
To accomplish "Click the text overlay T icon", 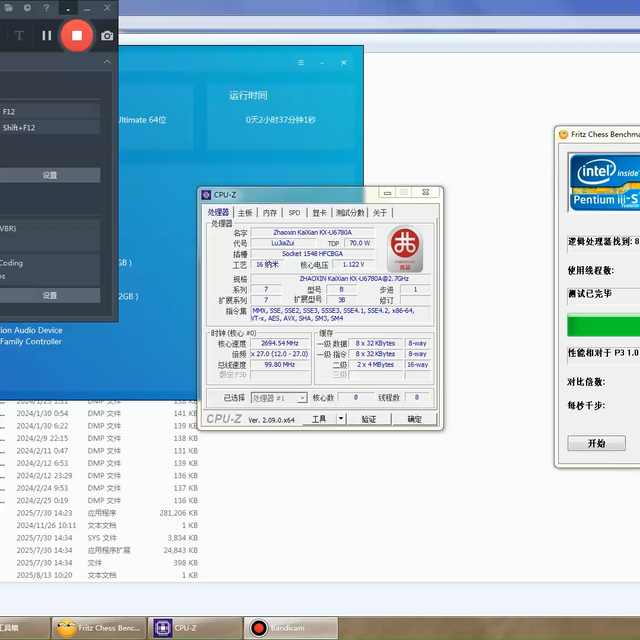I will point(19,36).
